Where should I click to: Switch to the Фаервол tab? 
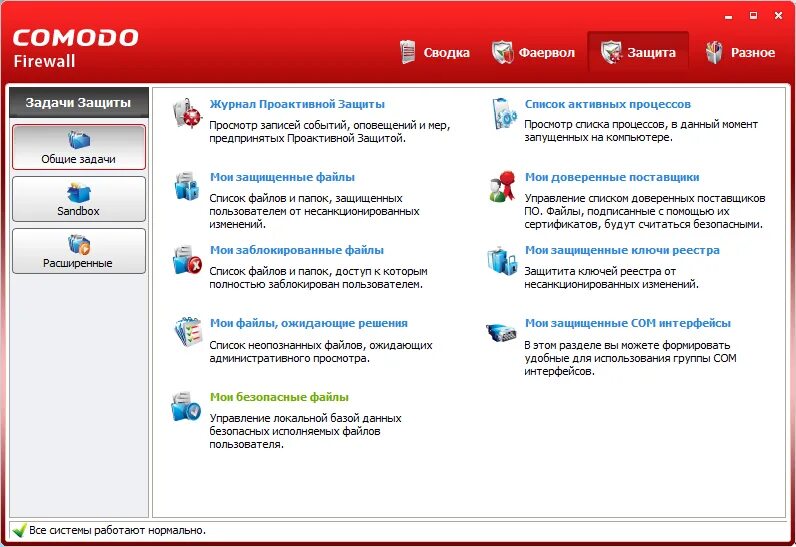(534, 52)
